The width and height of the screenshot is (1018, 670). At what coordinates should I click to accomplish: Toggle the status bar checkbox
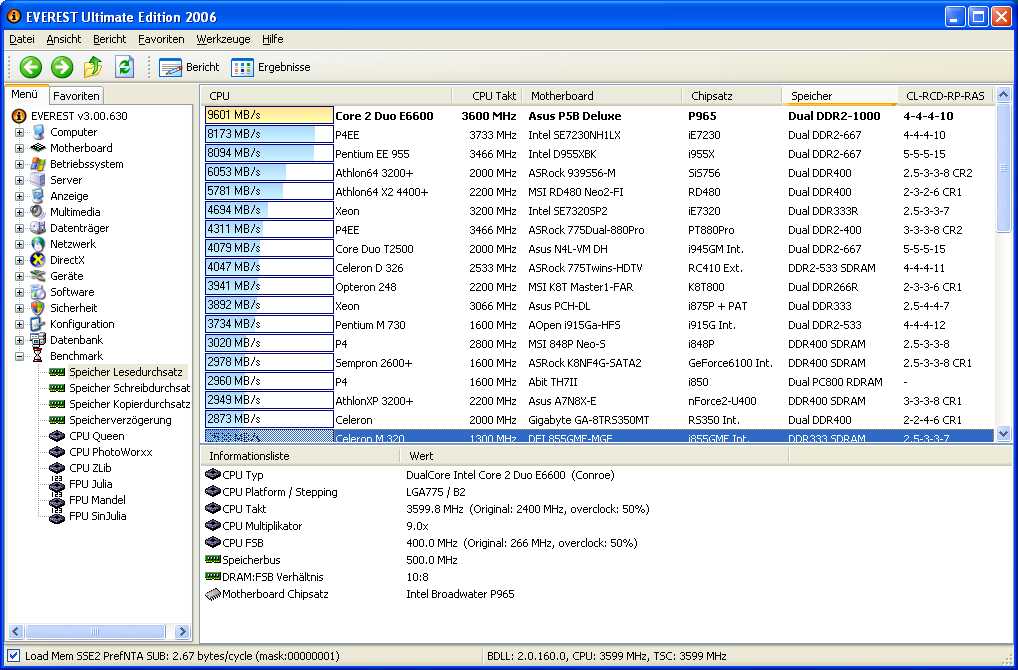click(13, 656)
